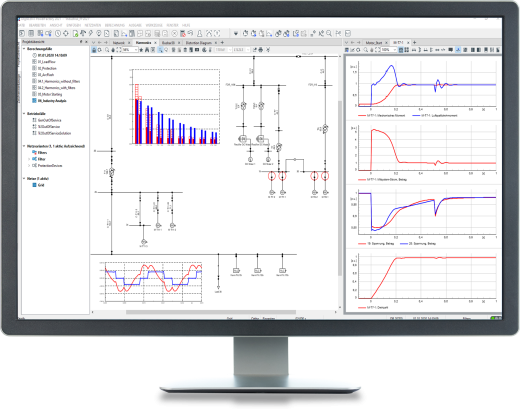Viewport: 520px width, 414px height.
Task: Click the circled X icon in the main toolbar
Action: (x=174, y=33)
